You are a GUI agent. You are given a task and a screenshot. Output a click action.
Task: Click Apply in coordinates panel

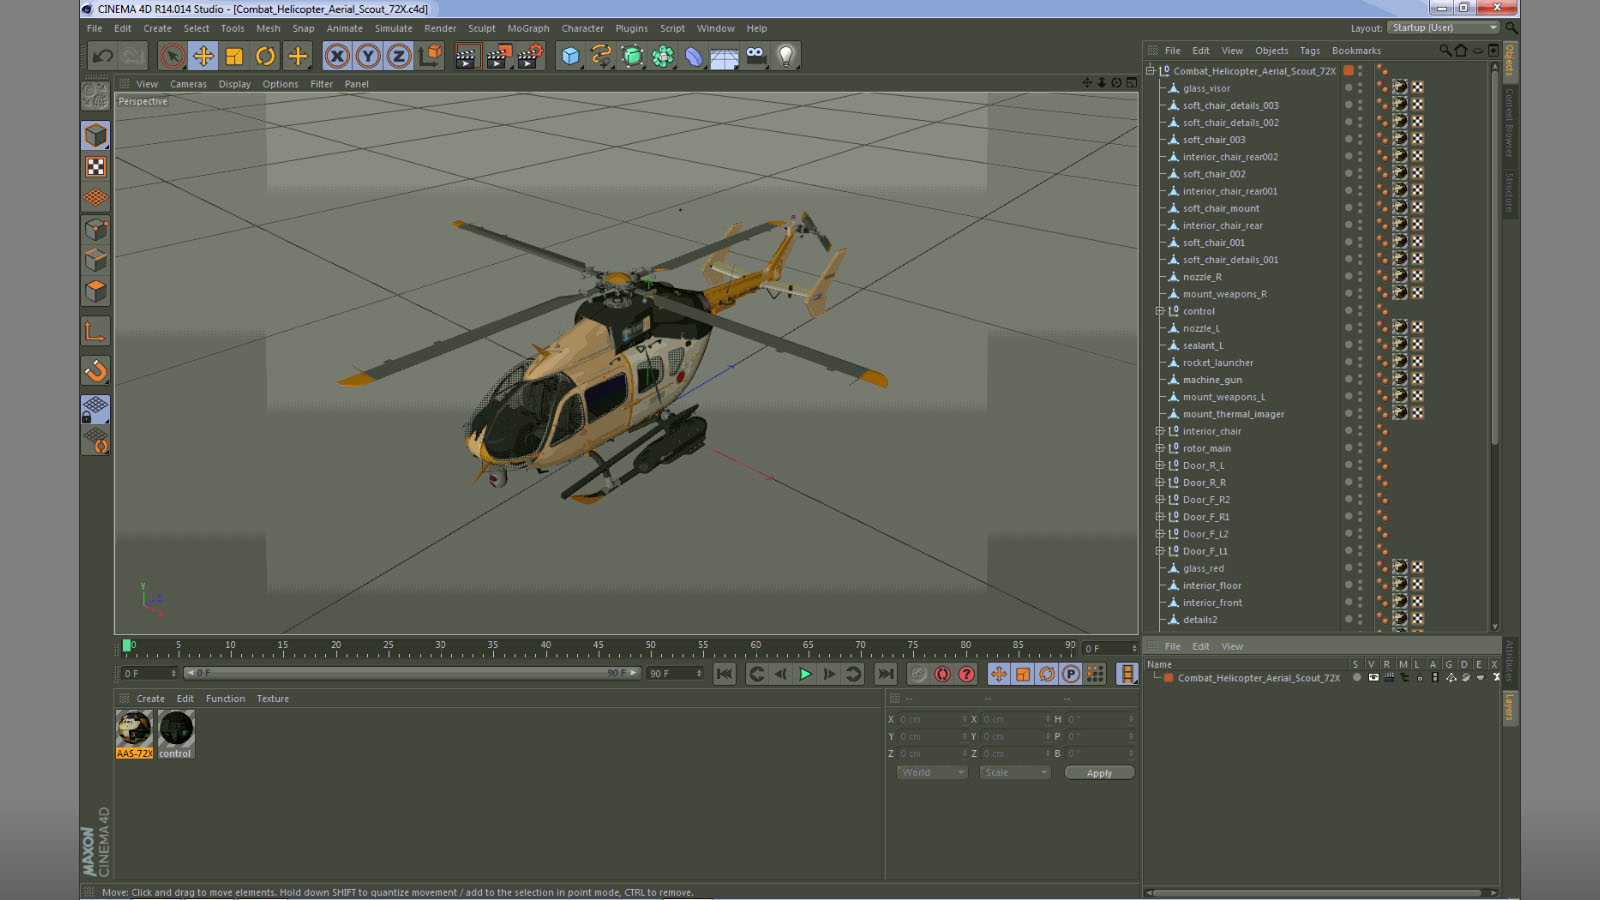point(1099,773)
